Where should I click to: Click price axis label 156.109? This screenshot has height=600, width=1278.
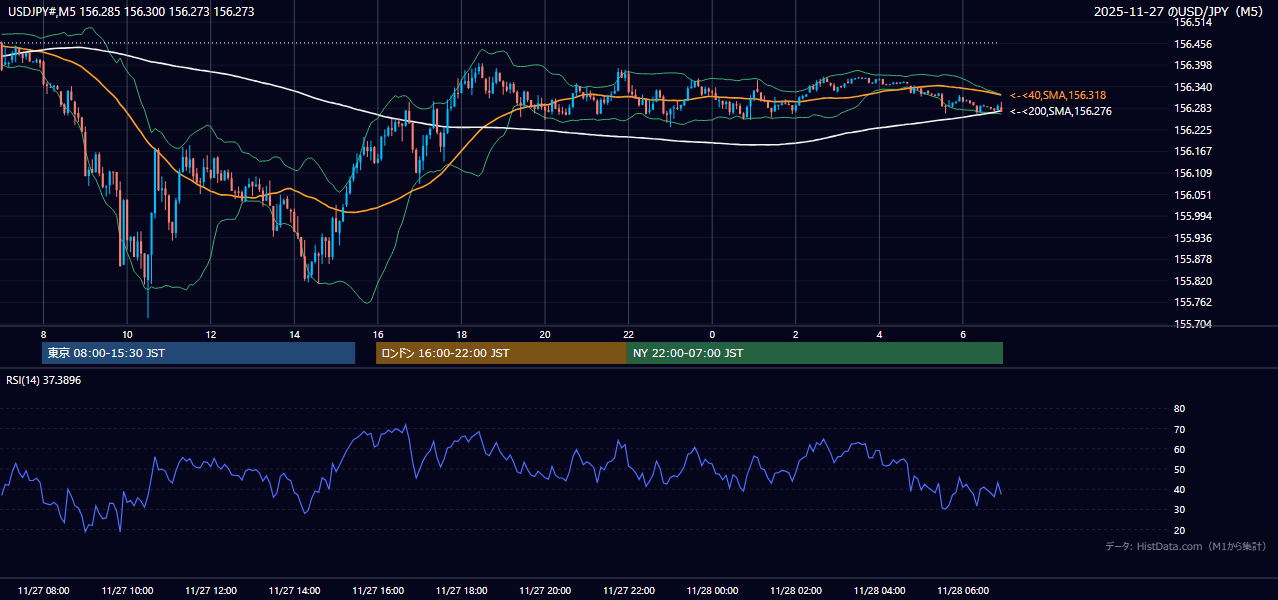click(x=1192, y=173)
